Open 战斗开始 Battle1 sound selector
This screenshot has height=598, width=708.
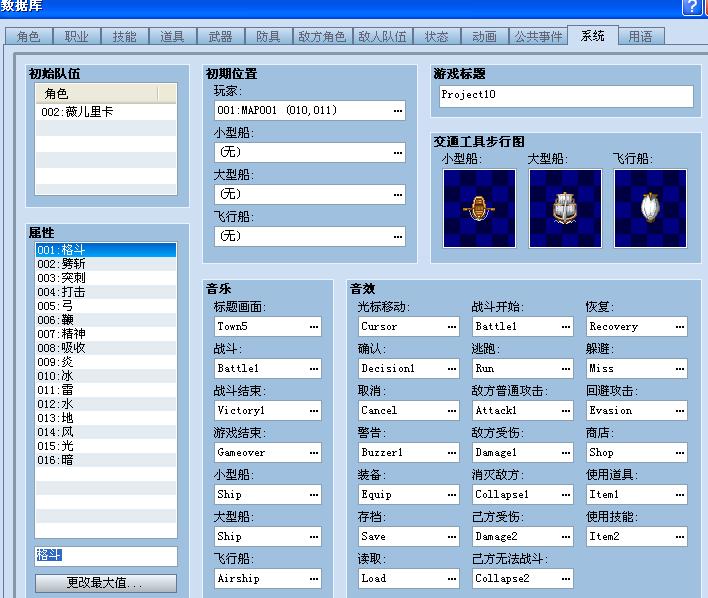pyautogui.click(x=566, y=327)
